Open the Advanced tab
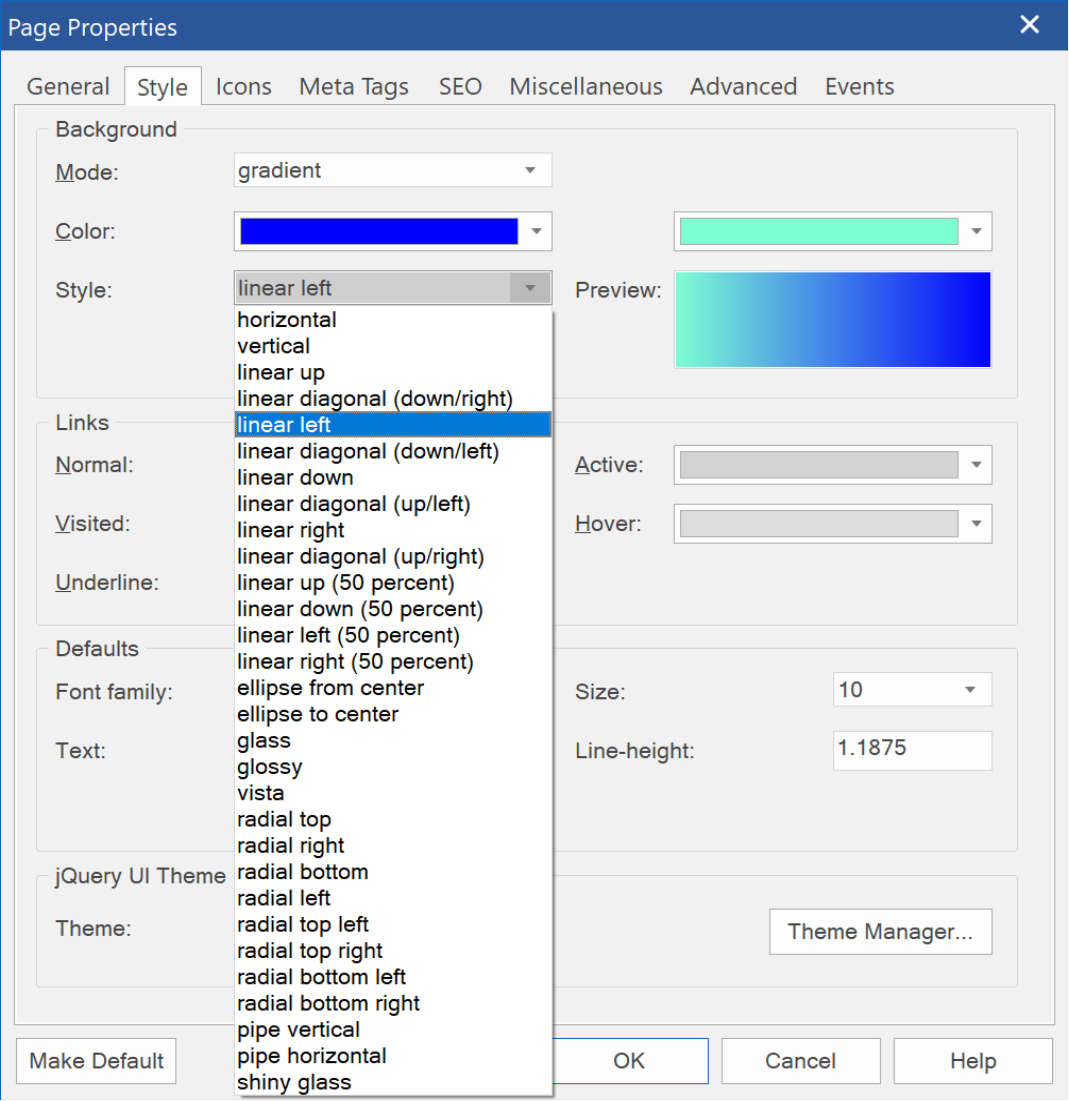This screenshot has width=1069, height=1101. 743,86
